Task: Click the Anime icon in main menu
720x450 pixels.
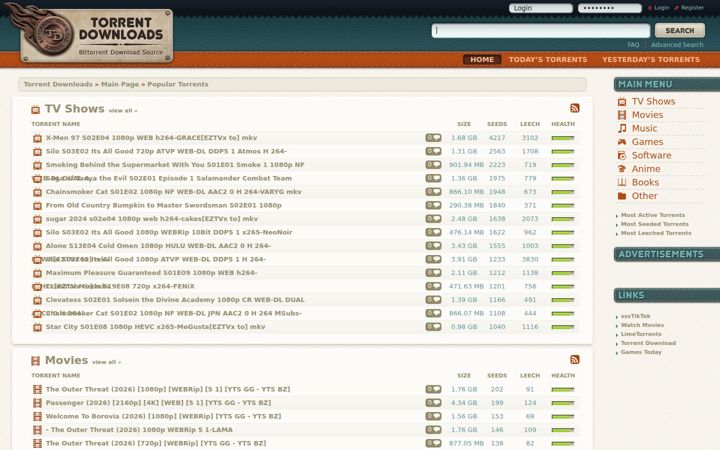Action: tap(622, 169)
